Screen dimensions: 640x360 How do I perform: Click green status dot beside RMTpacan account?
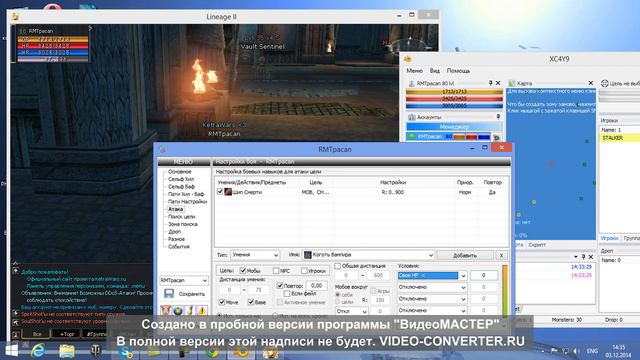(412, 136)
